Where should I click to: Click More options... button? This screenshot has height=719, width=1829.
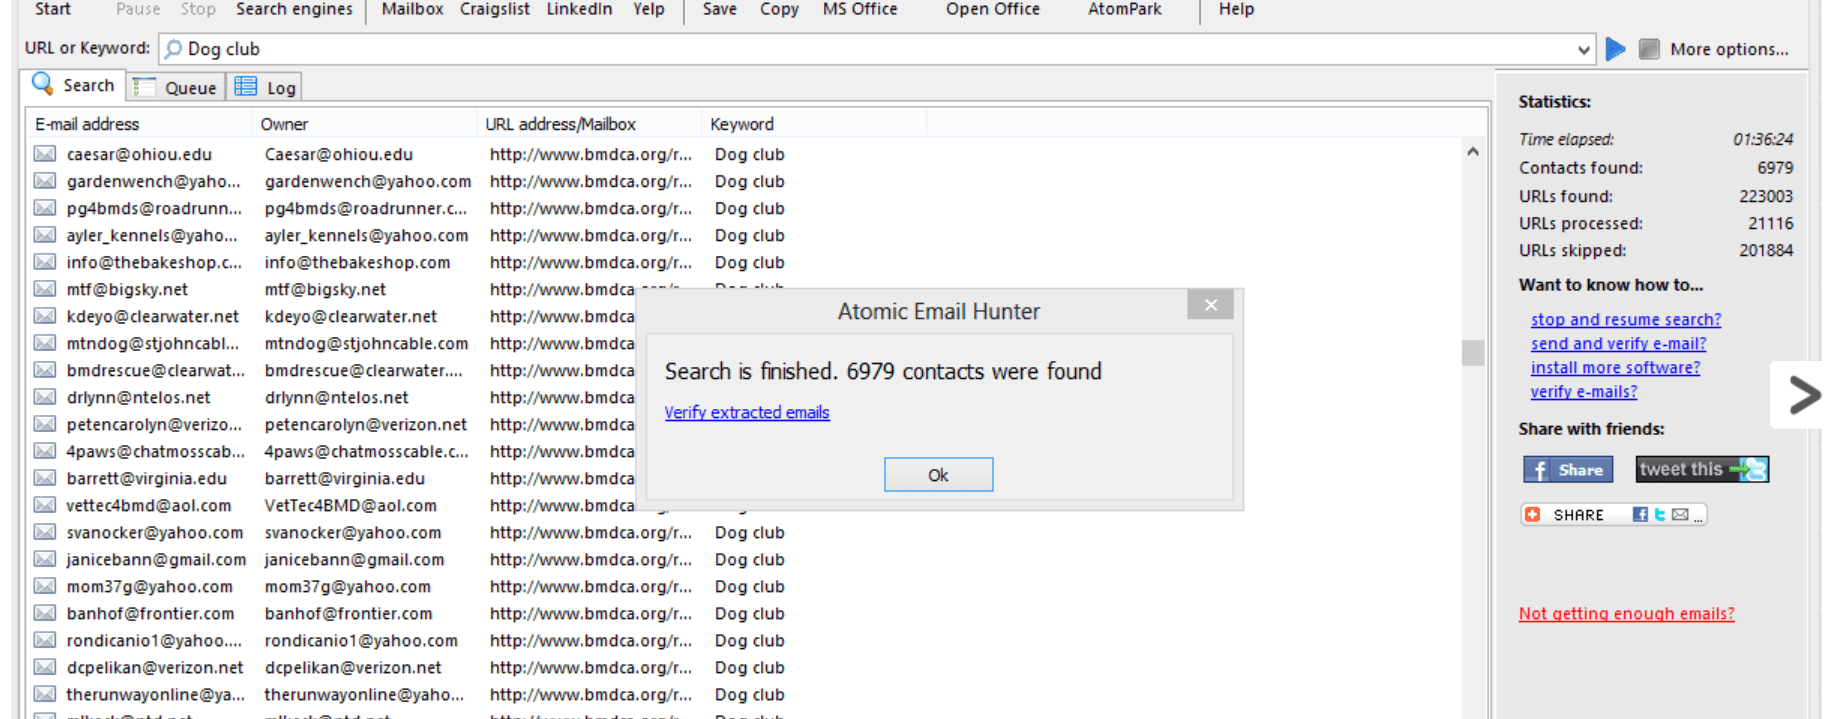click(1729, 49)
